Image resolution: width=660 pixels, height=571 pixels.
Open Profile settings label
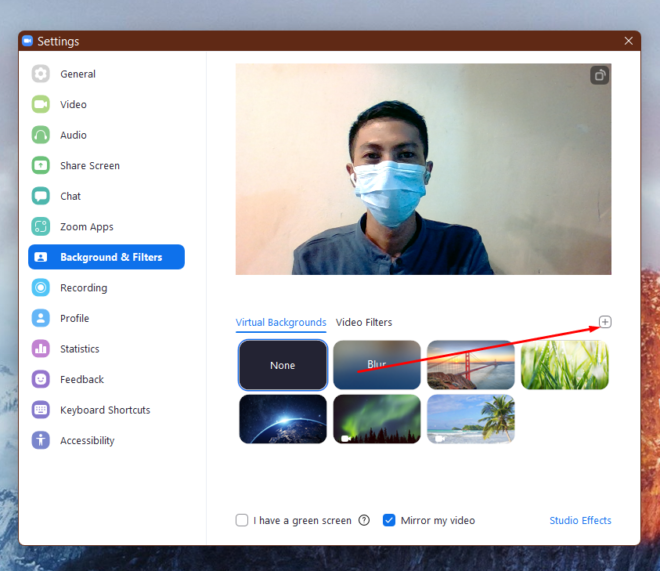click(x=75, y=319)
